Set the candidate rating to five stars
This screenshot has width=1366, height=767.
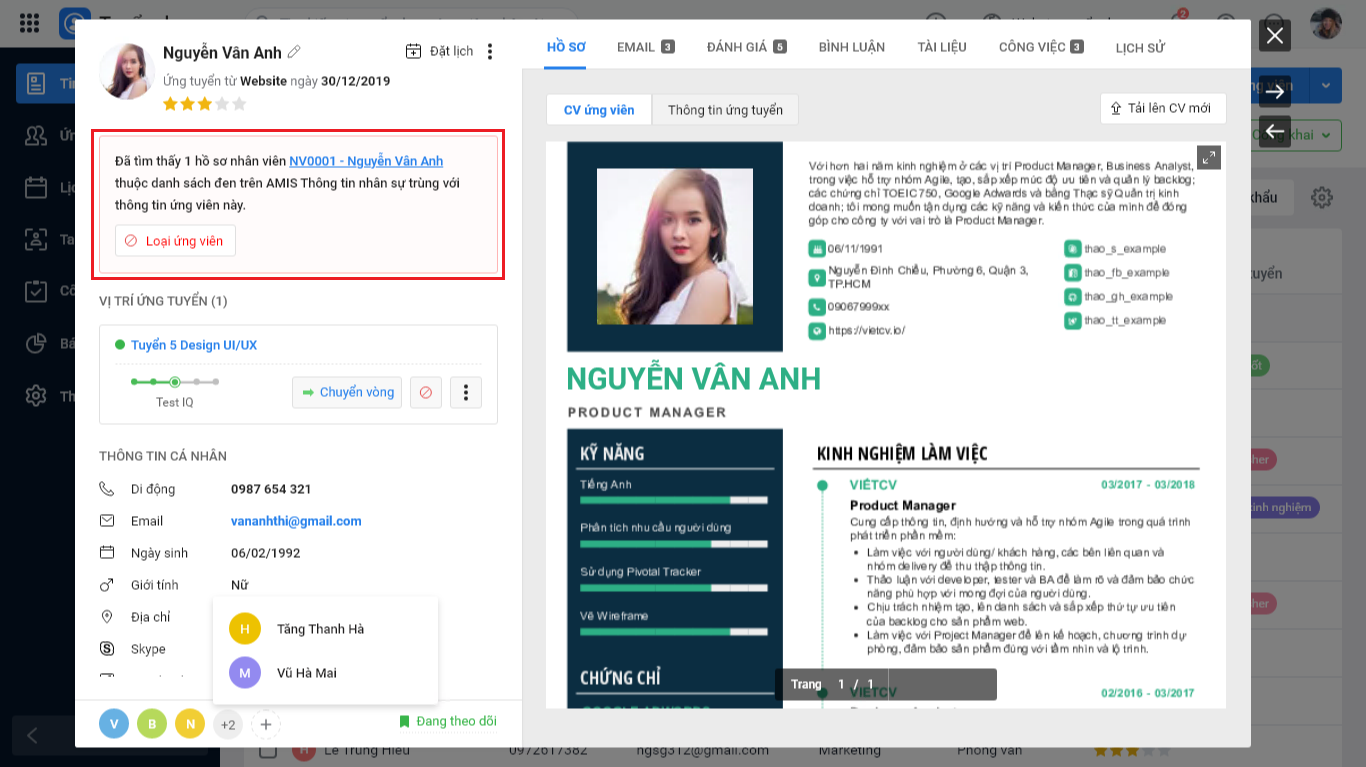click(x=238, y=104)
